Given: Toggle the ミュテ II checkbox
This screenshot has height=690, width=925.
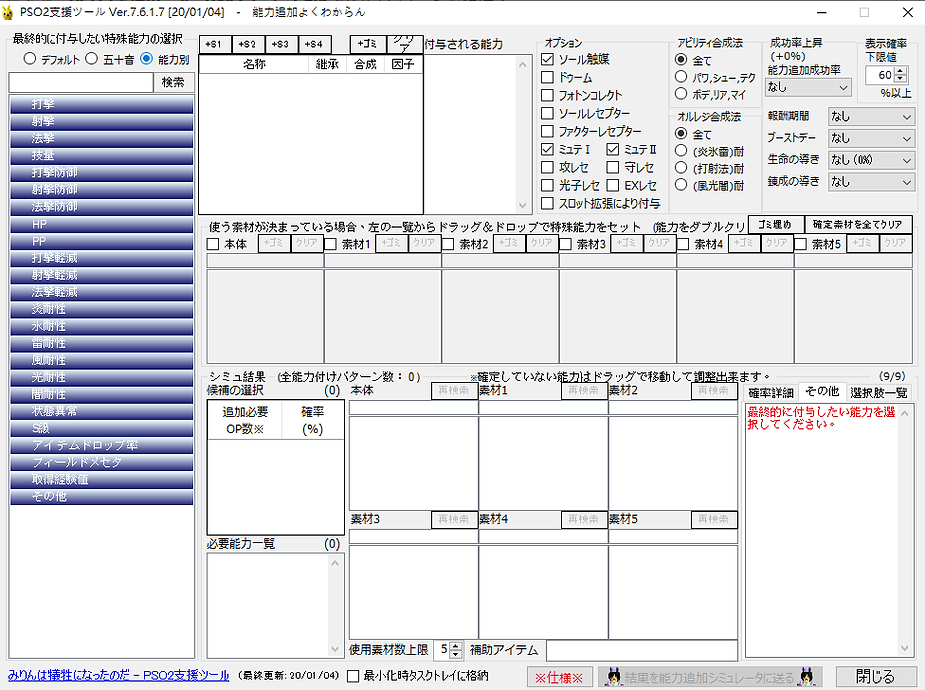Looking at the screenshot, I should point(613,150).
